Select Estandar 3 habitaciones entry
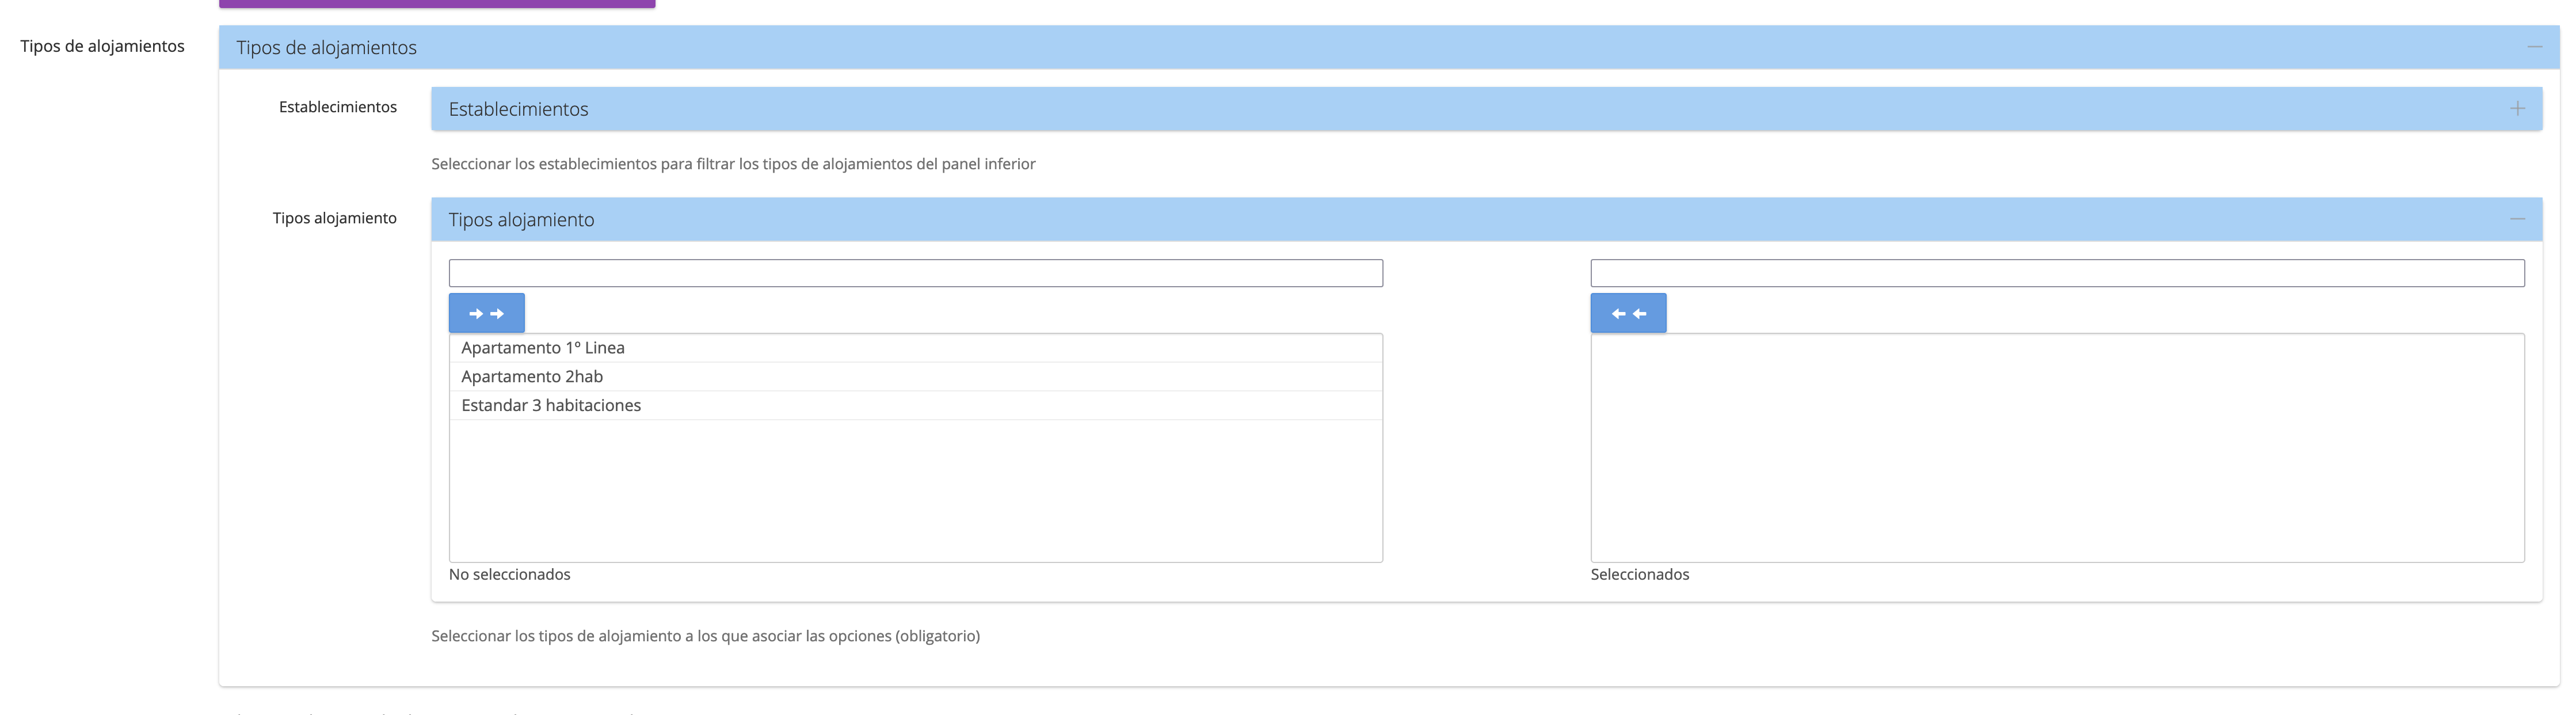 tap(551, 405)
